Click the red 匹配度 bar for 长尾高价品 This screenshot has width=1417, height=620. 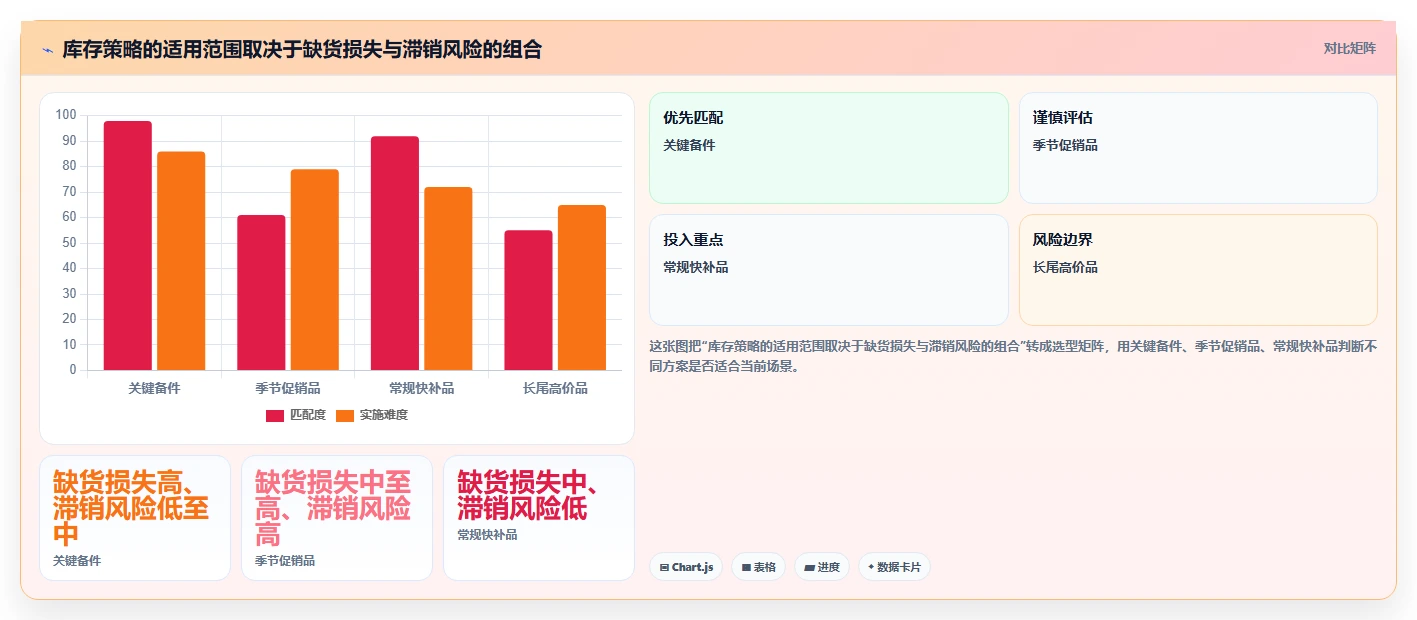pos(528,300)
